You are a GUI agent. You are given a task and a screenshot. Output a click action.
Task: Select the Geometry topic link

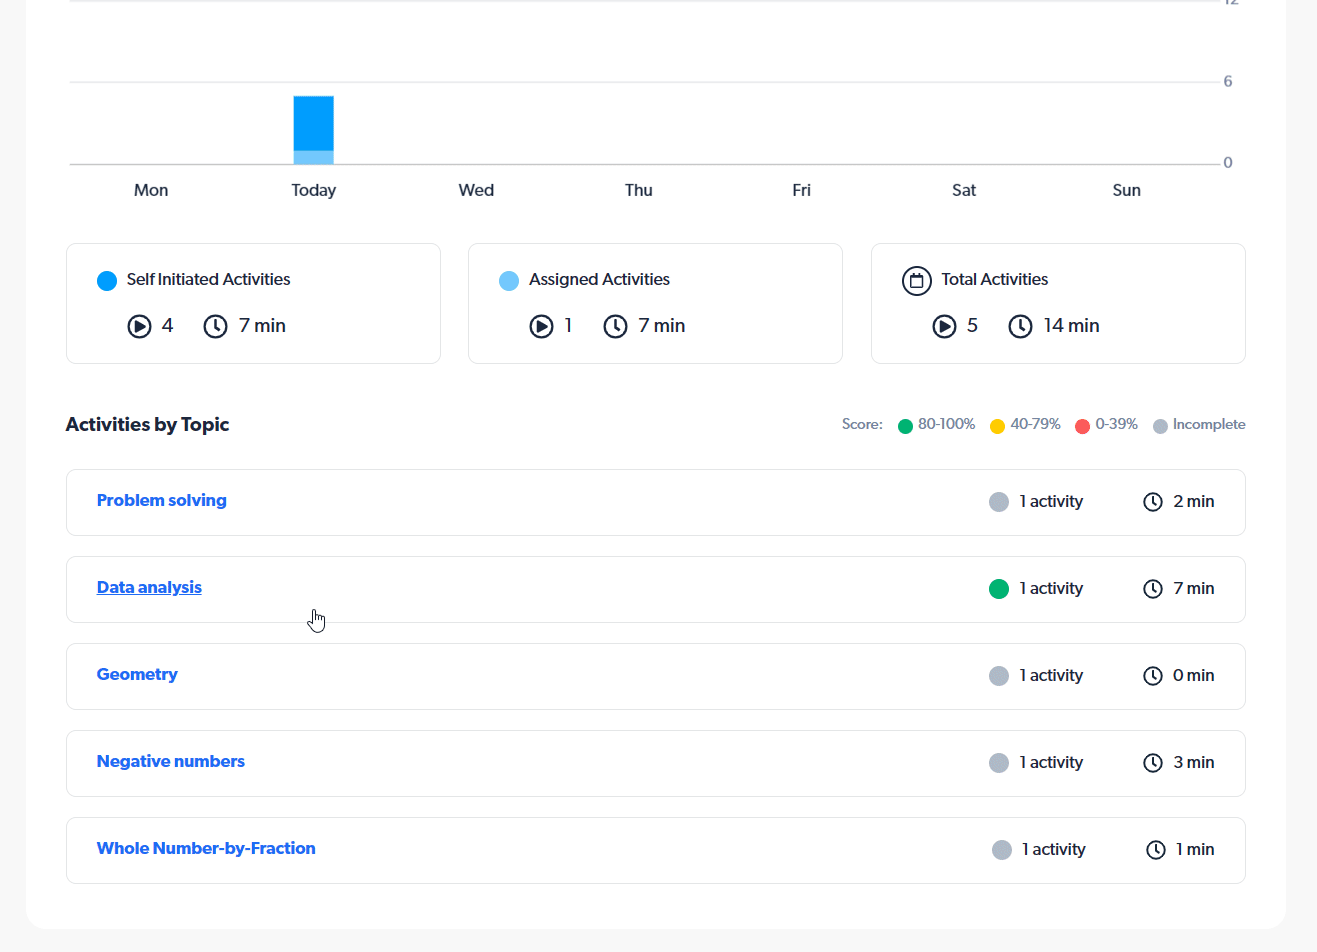click(137, 674)
